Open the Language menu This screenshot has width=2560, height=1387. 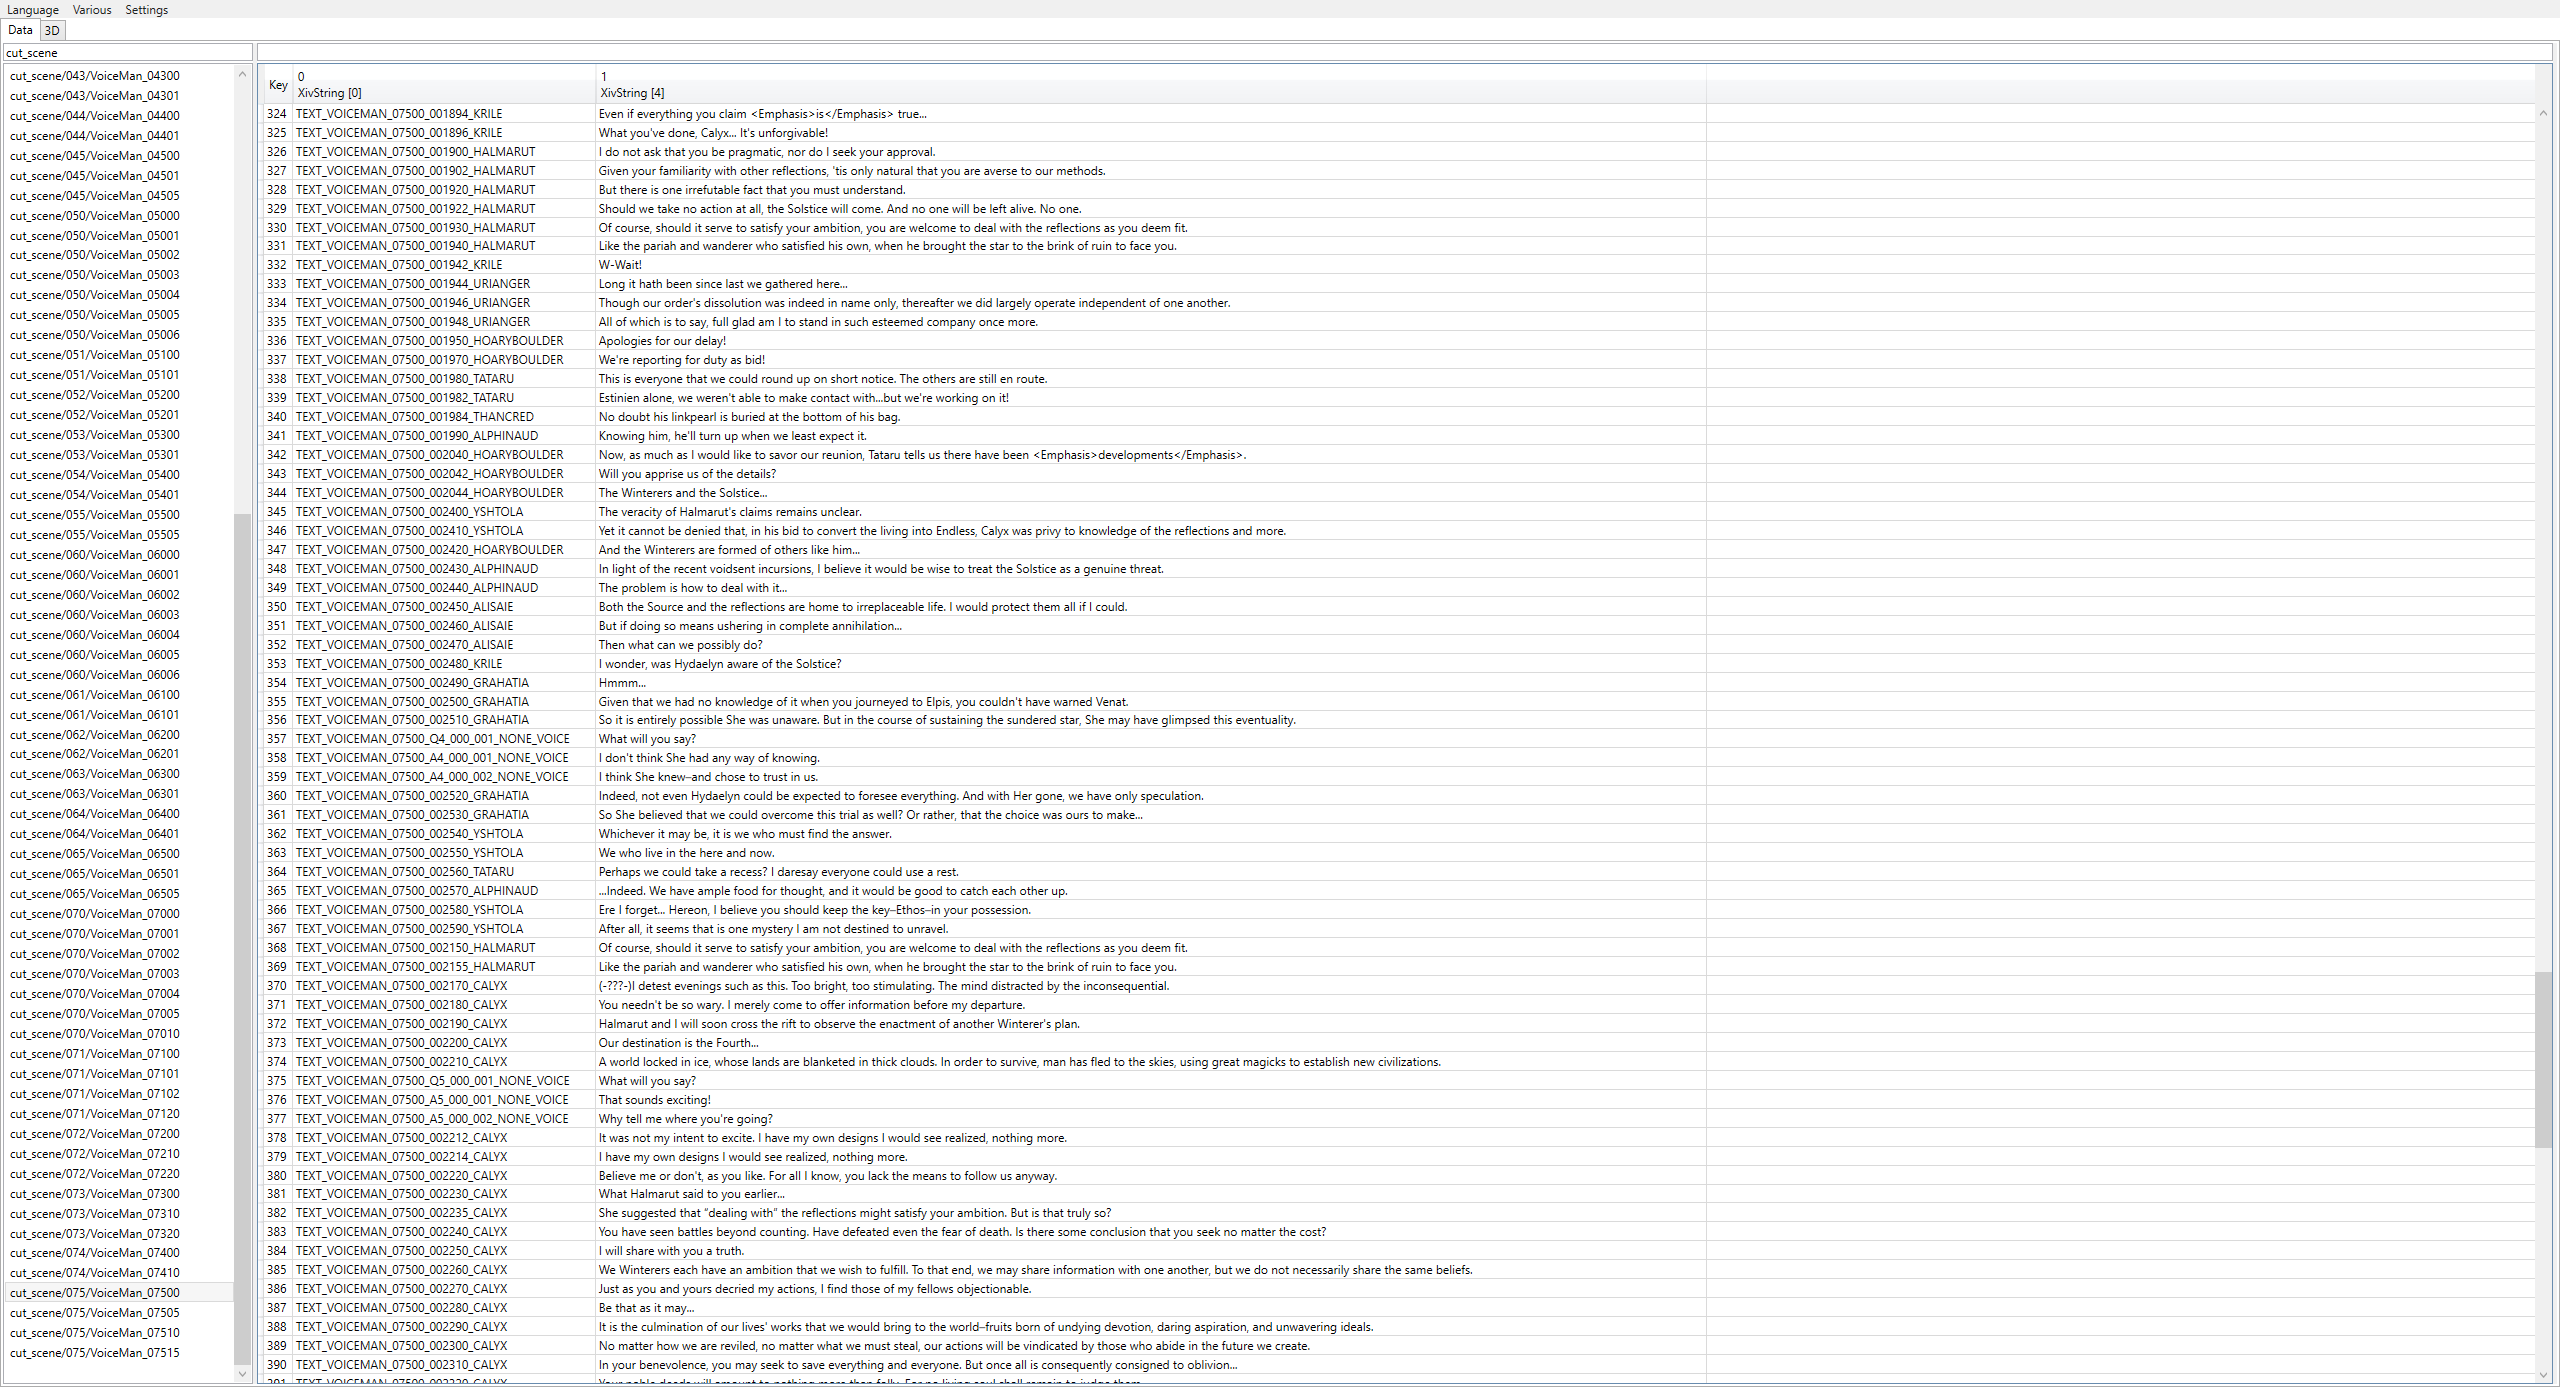pos(32,10)
